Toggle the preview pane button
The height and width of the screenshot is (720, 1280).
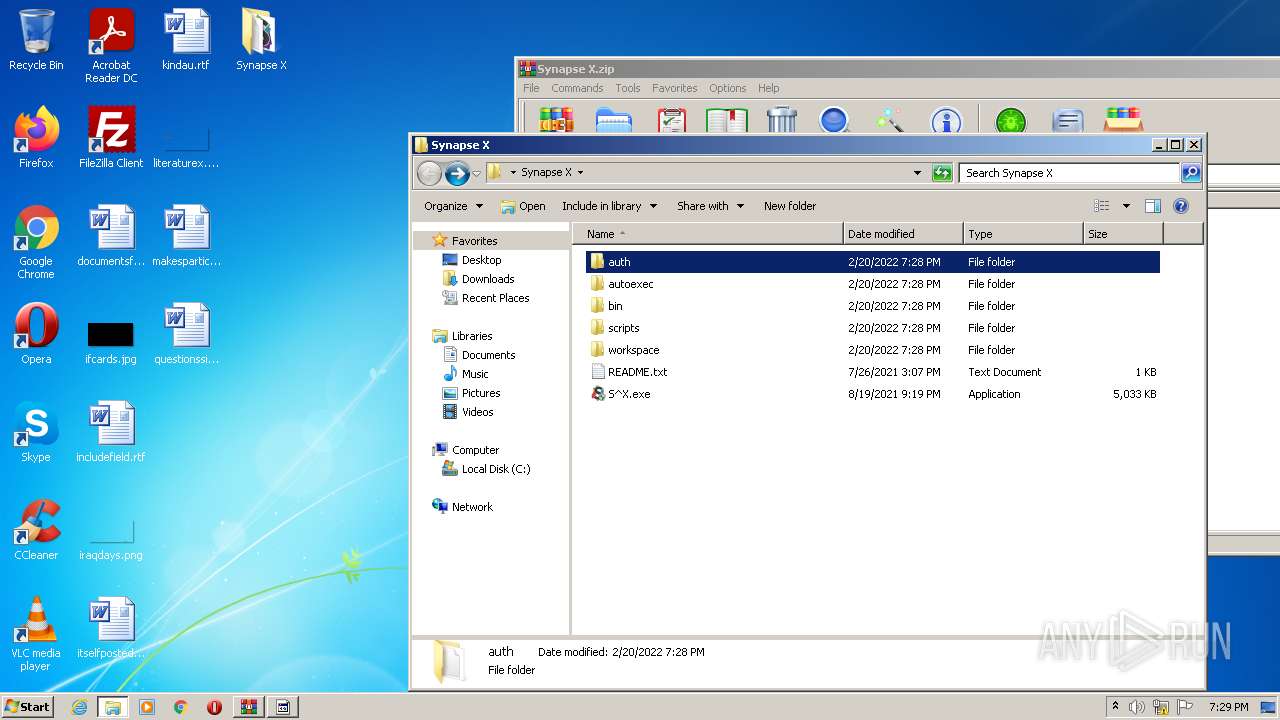1153,206
